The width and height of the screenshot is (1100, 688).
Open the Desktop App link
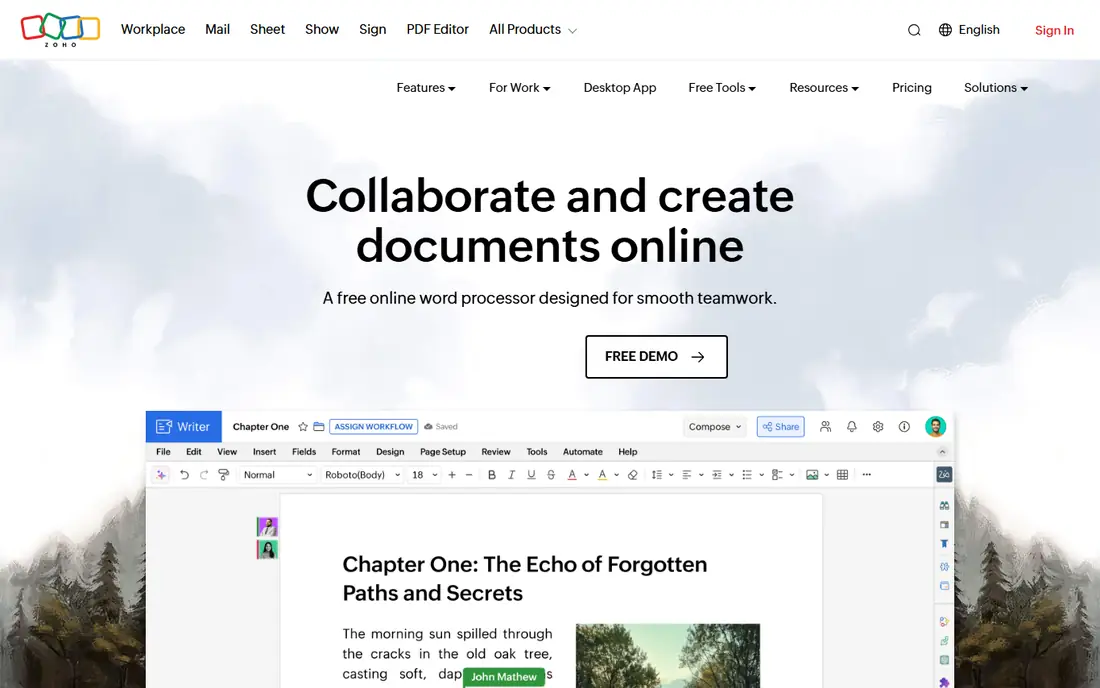[x=620, y=88]
